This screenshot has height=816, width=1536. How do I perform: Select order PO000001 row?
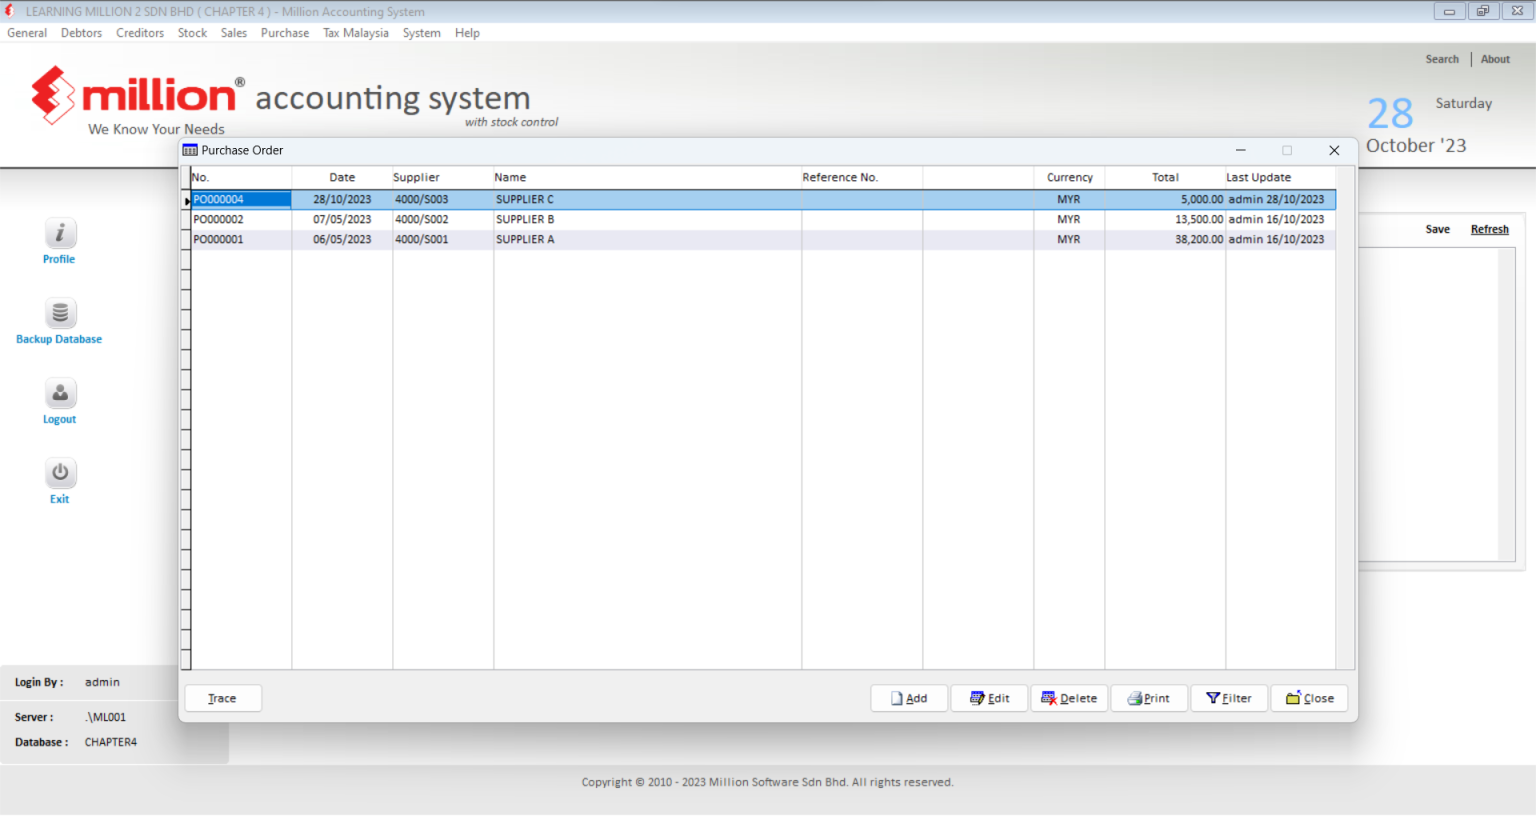(763, 239)
